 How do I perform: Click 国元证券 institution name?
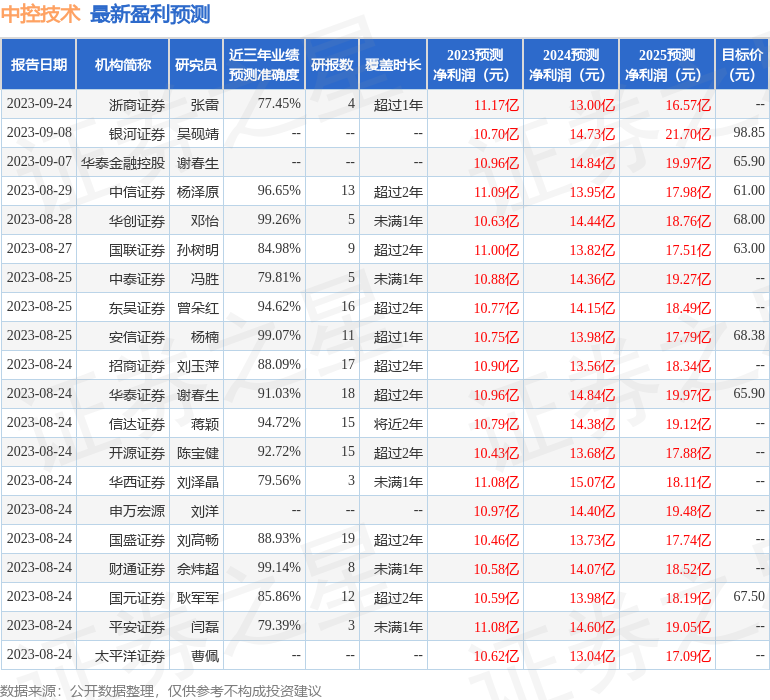click(137, 598)
